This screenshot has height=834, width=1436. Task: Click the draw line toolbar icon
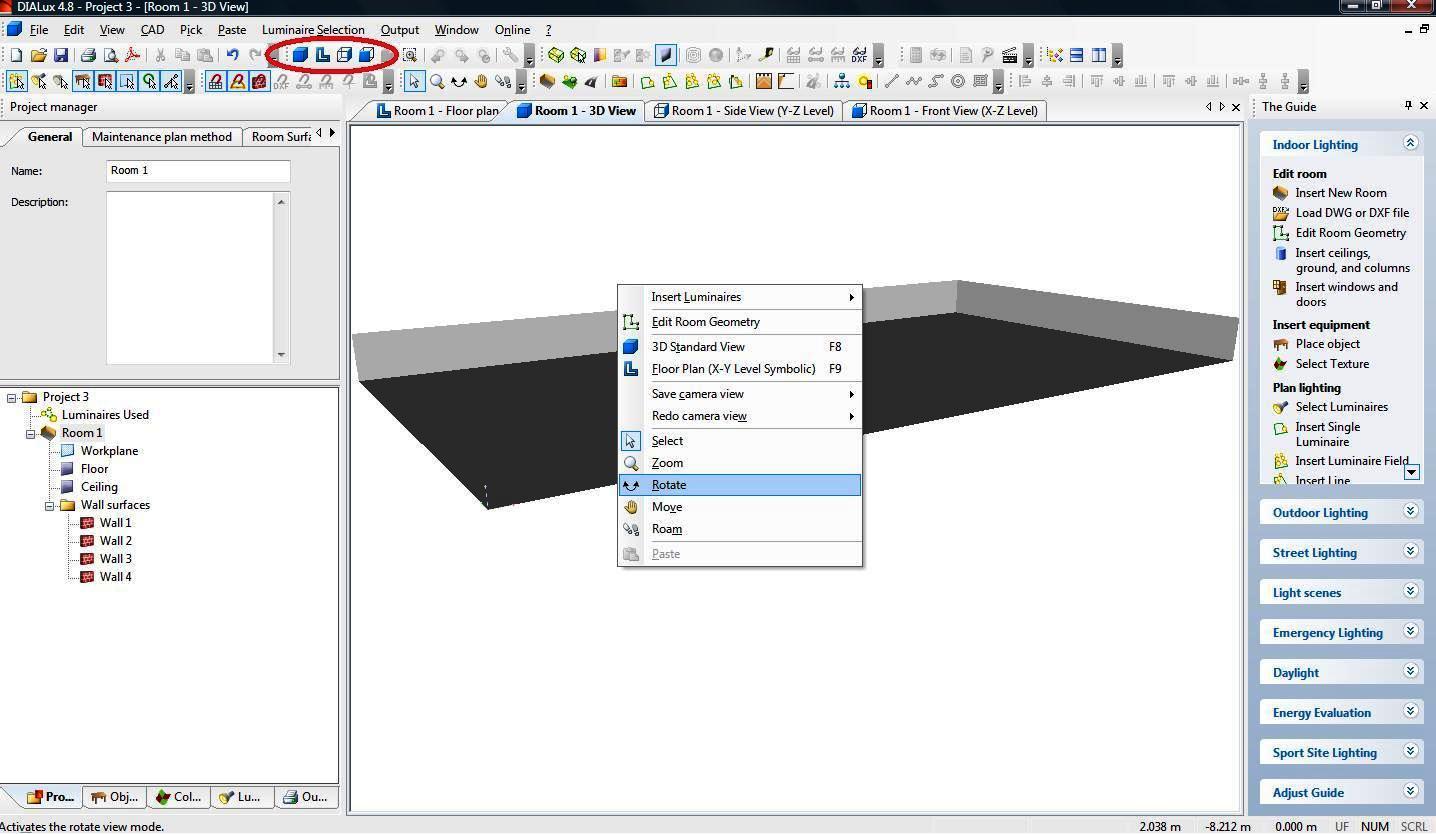[891, 81]
